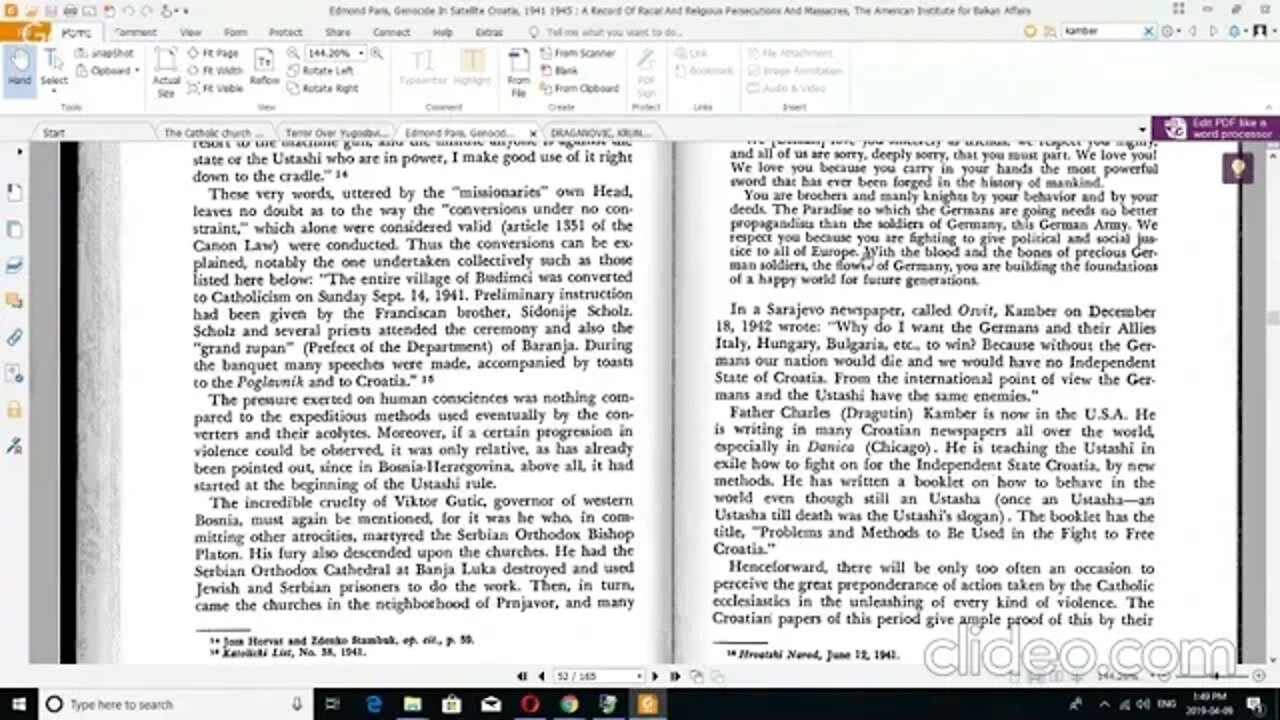1280x720 pixels.
Task: Open the Attachments paperclip panel
Action: pos(14,337)
